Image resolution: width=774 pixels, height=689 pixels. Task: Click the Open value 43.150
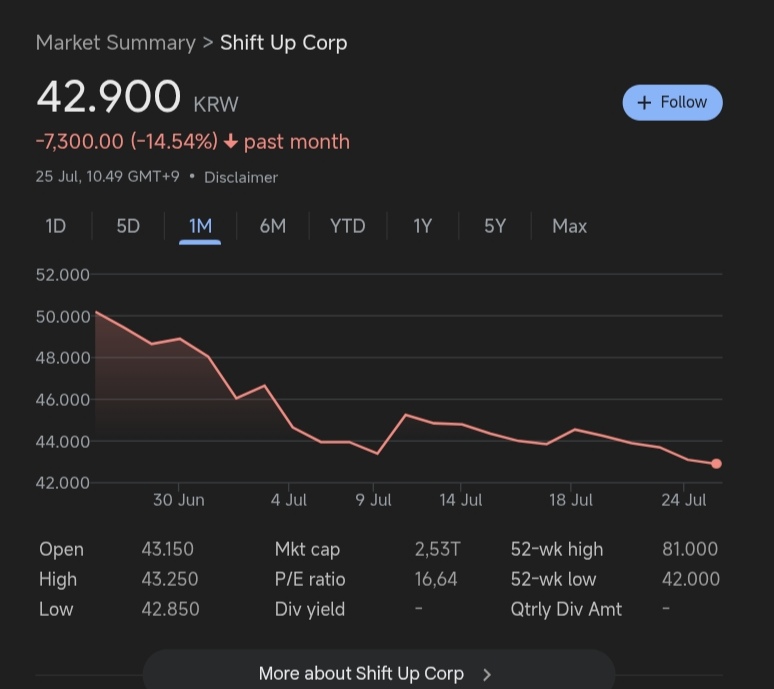tap(167, 549)
